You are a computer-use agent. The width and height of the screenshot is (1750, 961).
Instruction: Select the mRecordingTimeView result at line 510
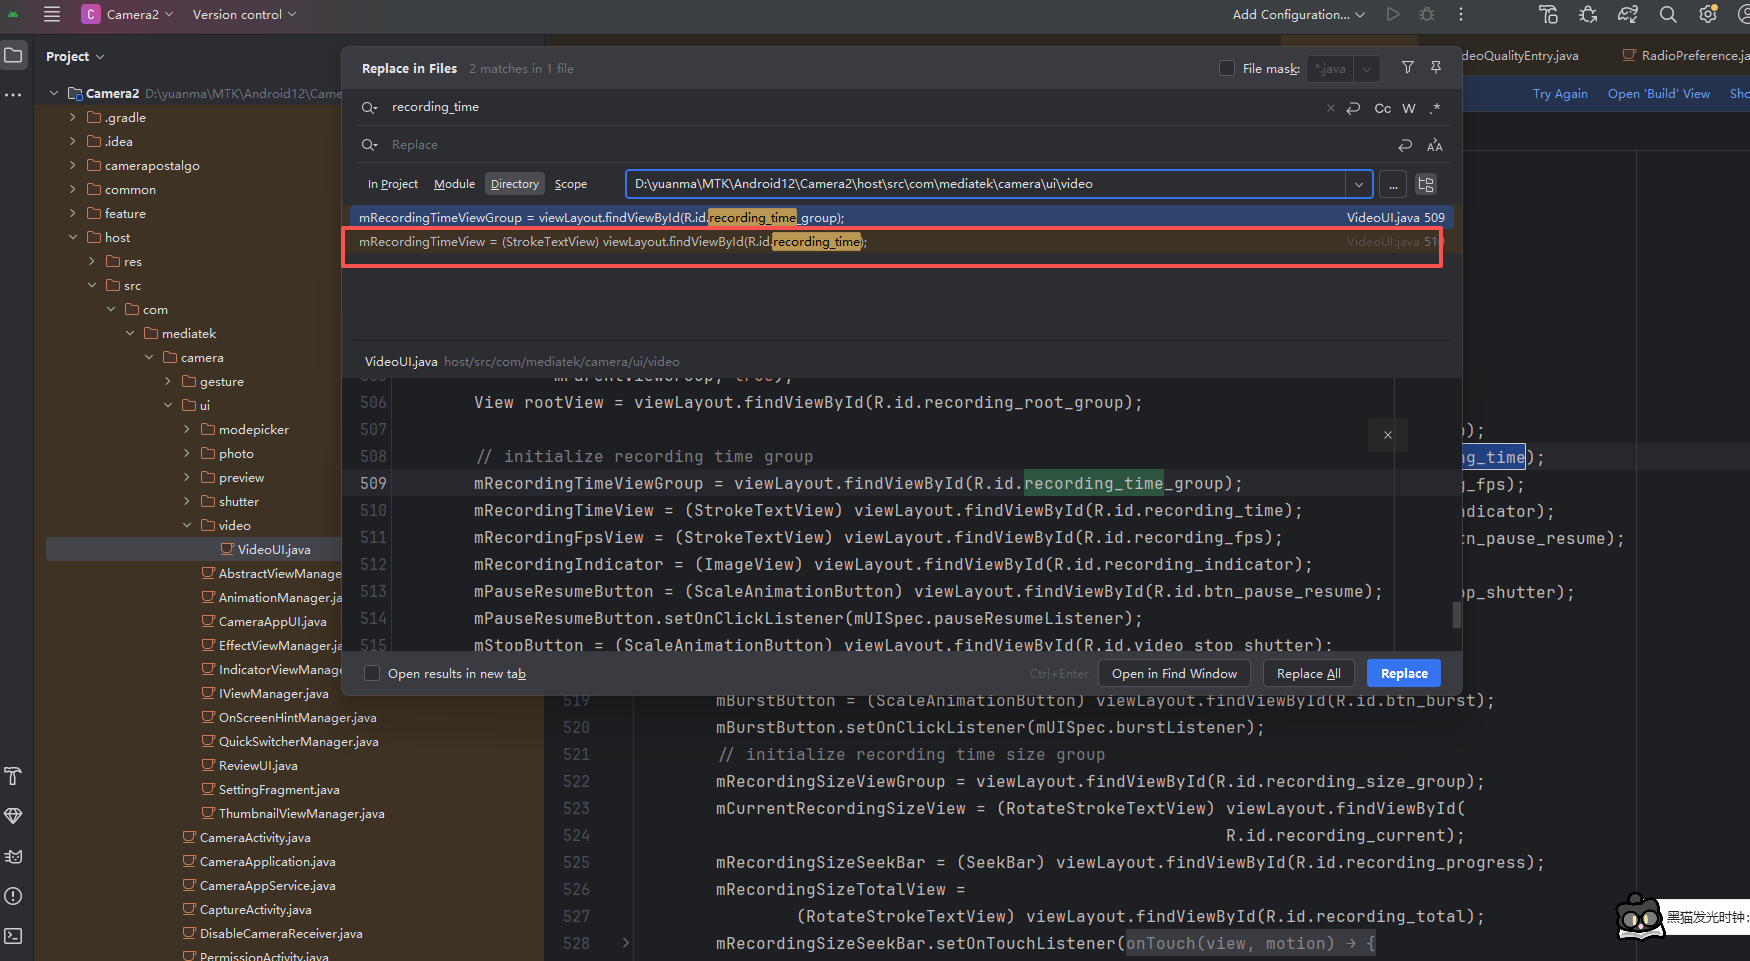901,242
